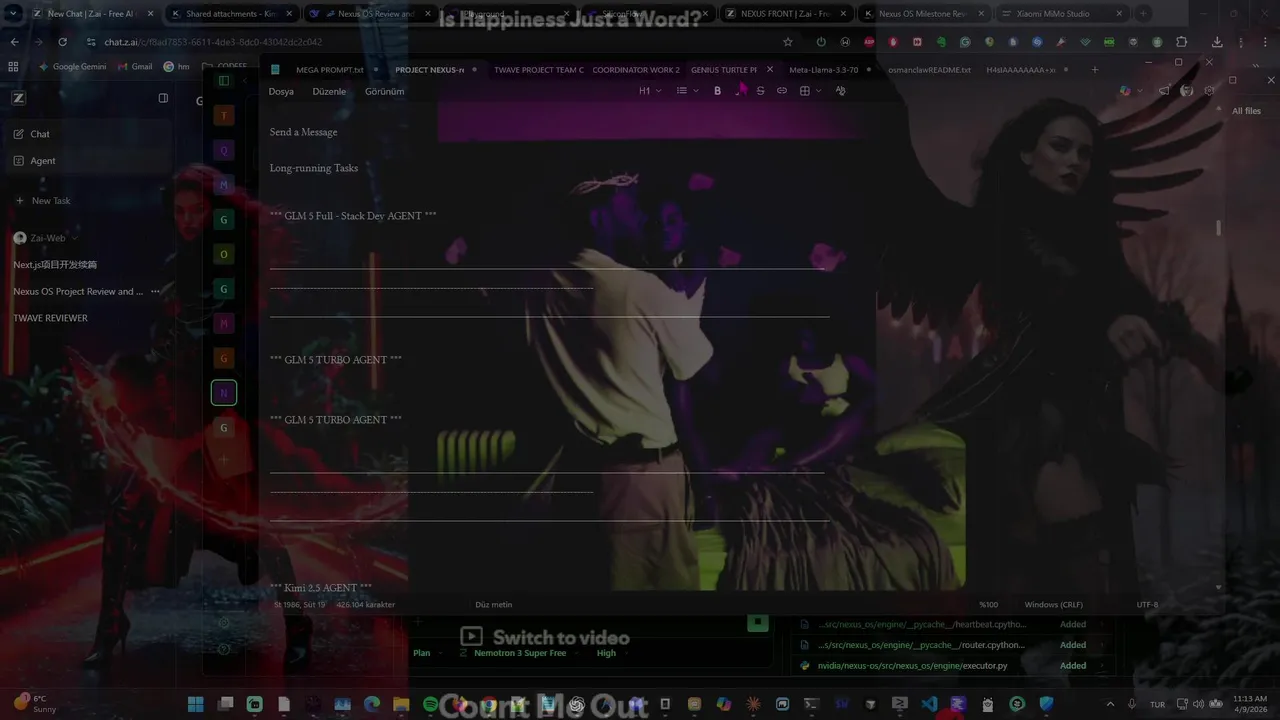Open the TWAVE REVIEWER chat

[50, 318]
